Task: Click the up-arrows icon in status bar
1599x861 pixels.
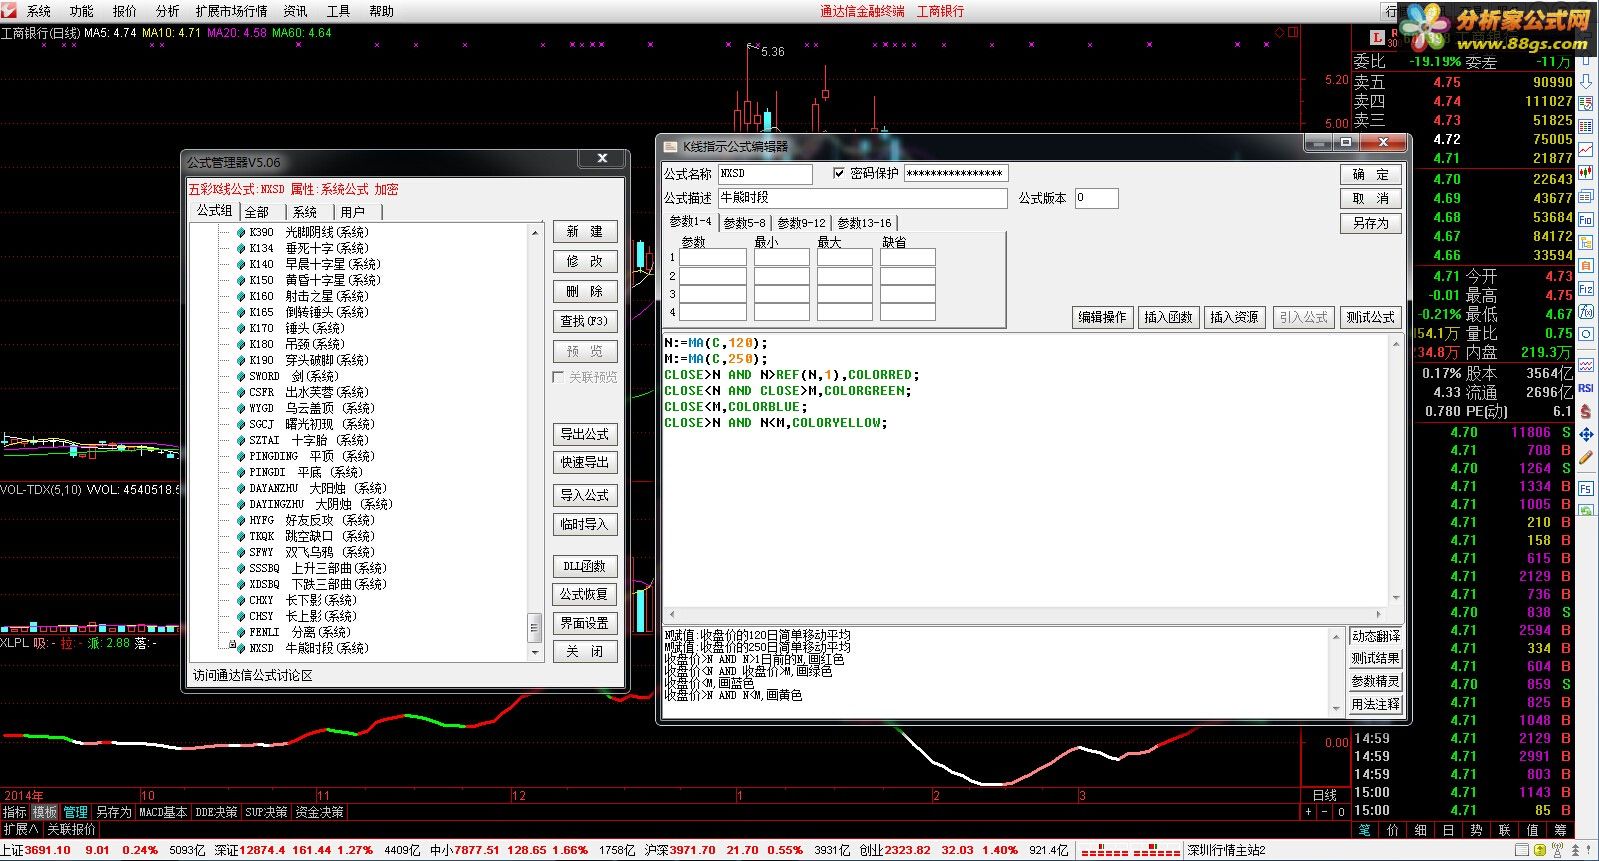Action: pos(1573,850)
